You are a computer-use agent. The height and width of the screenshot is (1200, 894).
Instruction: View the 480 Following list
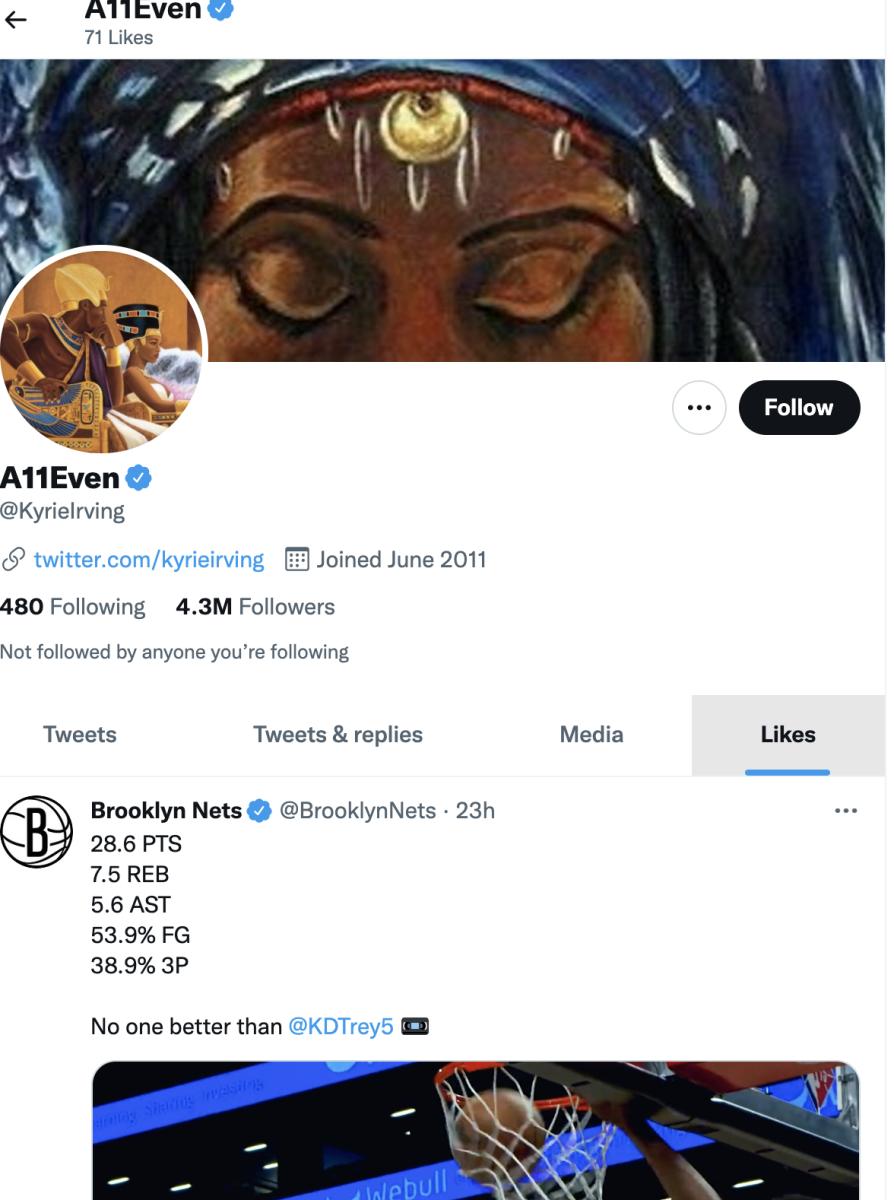point(72,607)
